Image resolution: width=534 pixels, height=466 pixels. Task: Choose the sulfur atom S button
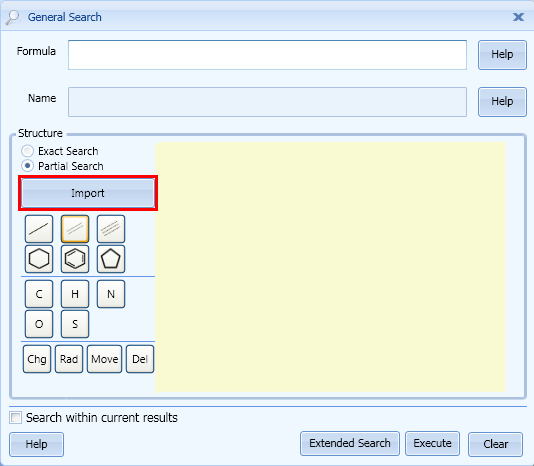[x=75, y=324]
